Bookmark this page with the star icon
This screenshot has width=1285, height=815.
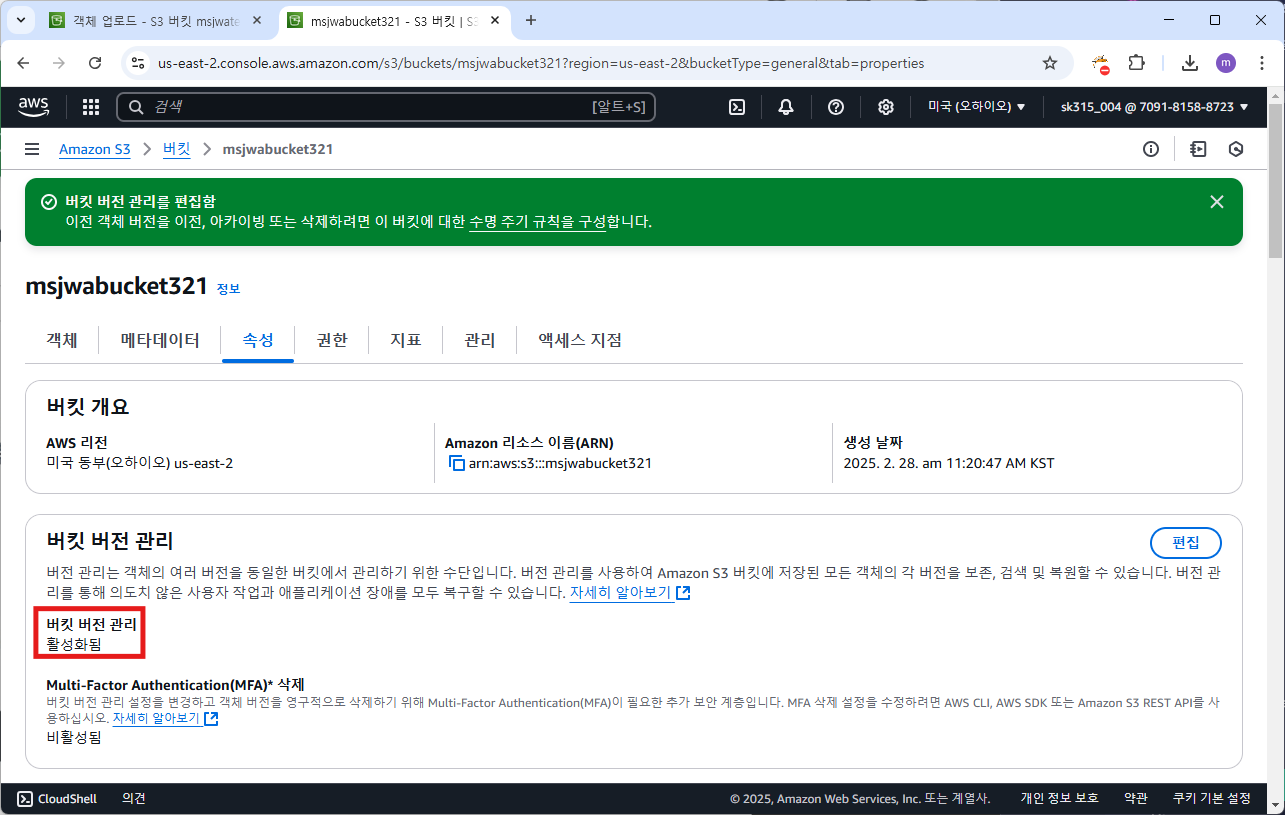[x=1050, y=63]
